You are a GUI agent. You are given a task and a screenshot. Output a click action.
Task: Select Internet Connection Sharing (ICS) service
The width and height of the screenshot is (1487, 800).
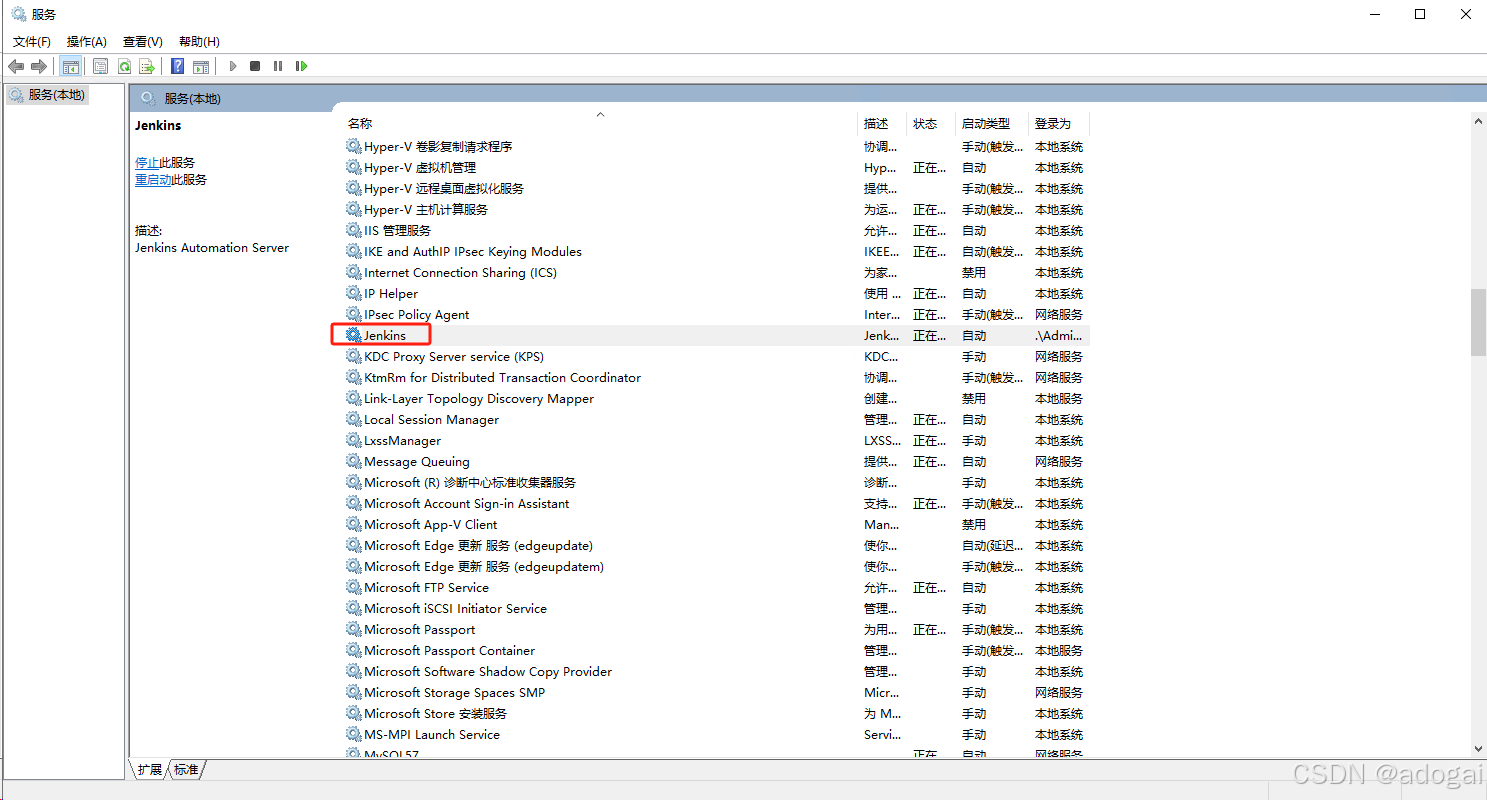click(716, 272)
